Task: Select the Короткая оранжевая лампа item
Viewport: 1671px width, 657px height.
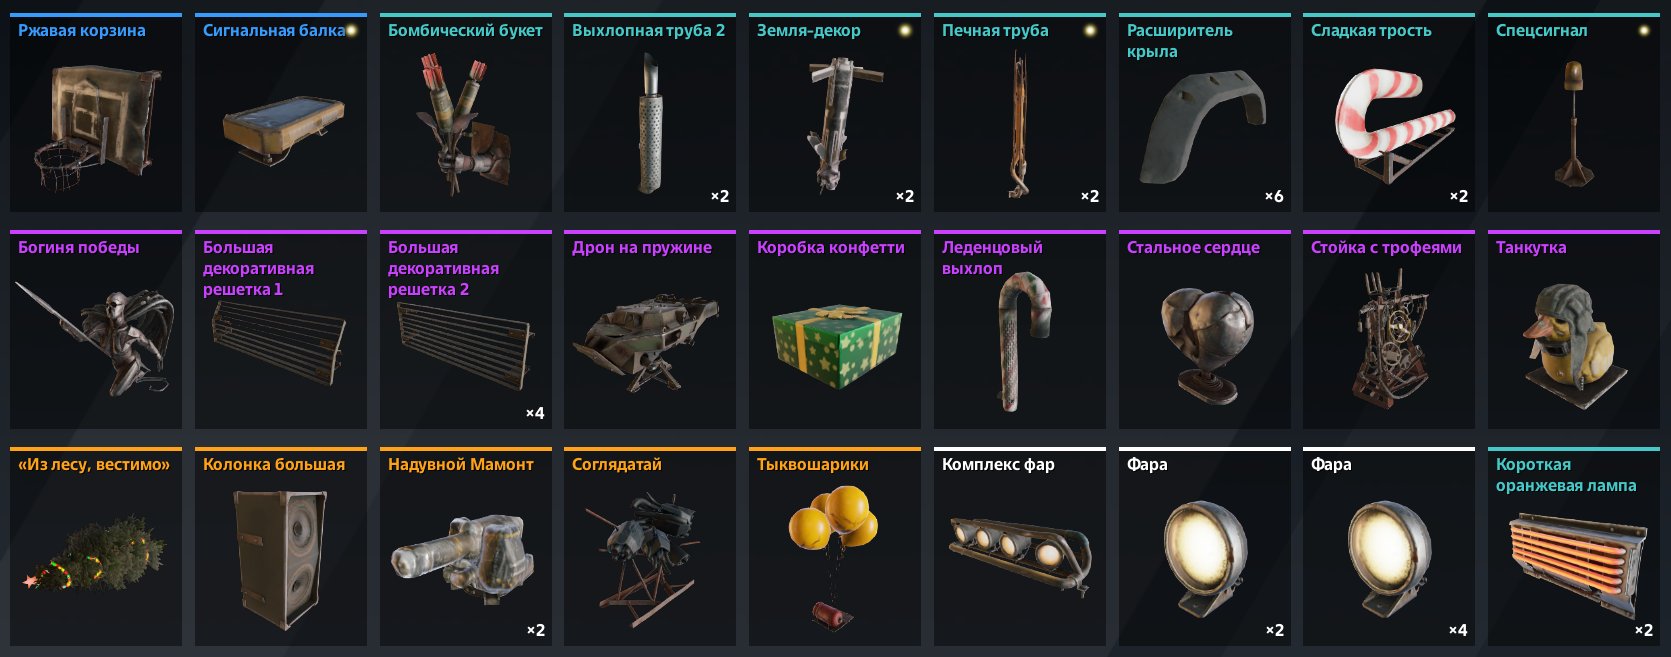Action: click(1574, 546)
